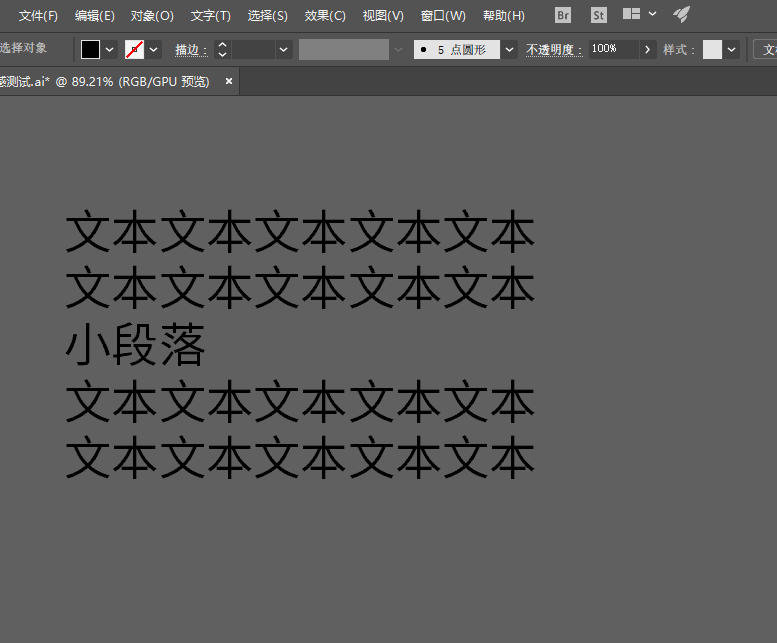Screen dimensions: 777x643
Task: Click the black fill color swatch
Action: 90,50
